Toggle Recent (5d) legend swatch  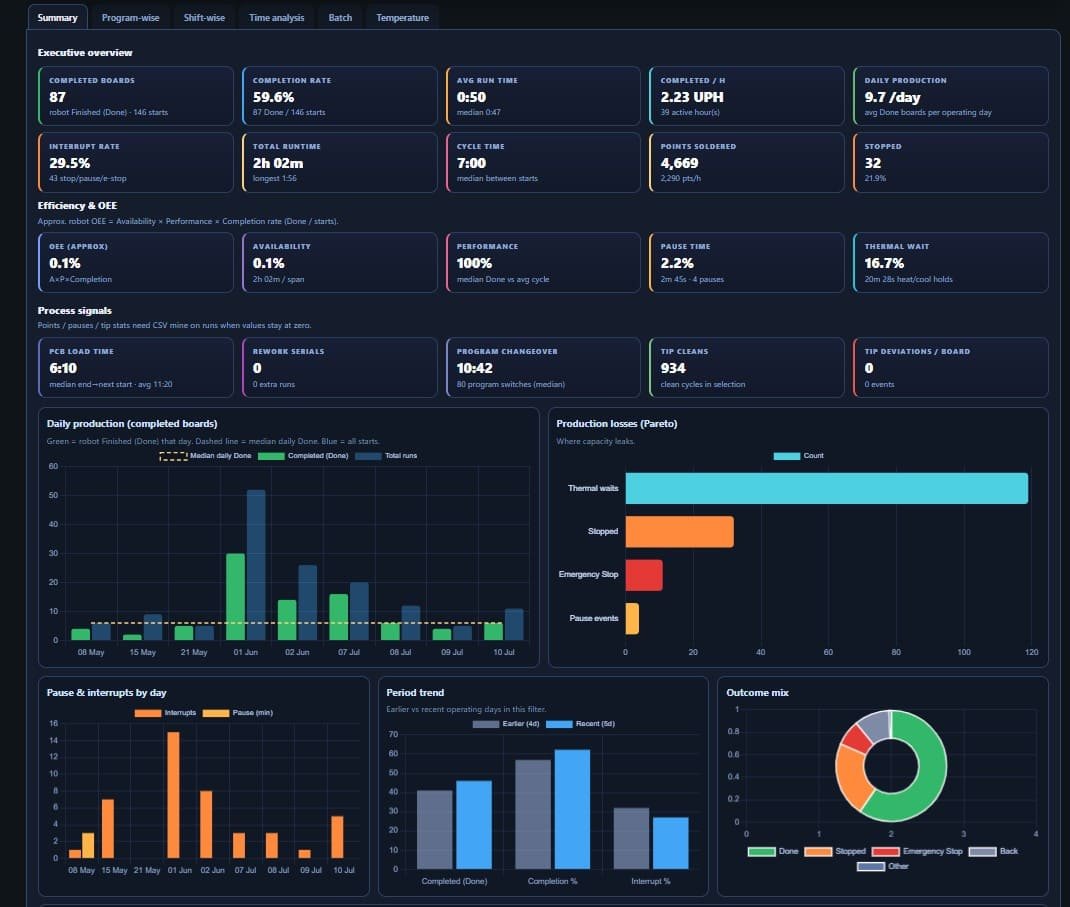coord(559,723)
